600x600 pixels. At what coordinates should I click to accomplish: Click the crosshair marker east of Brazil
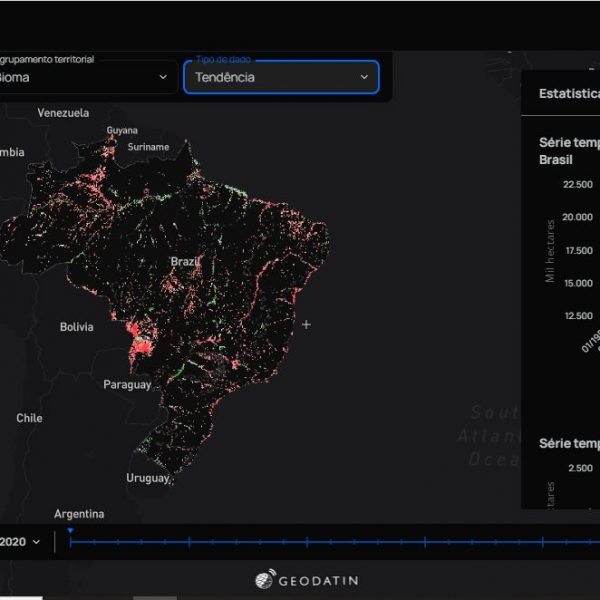click(x=306, y=324)
